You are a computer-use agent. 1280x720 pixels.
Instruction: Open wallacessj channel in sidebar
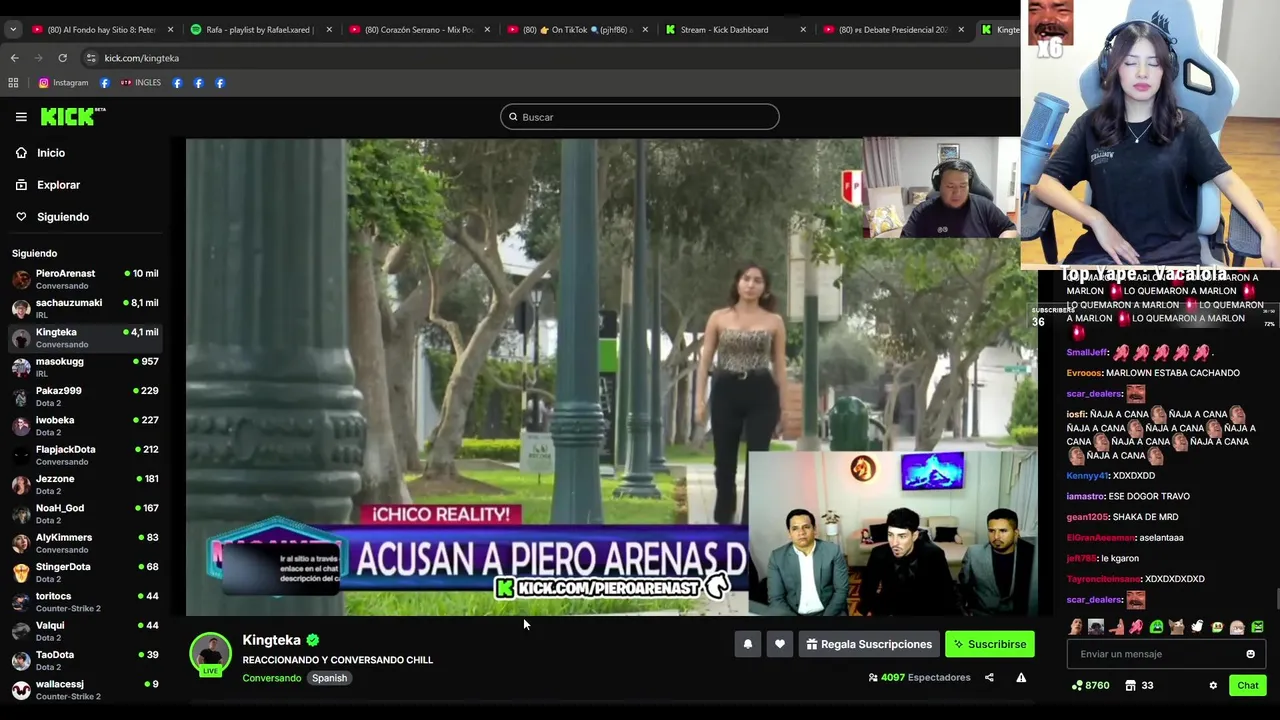click(85, 690)
